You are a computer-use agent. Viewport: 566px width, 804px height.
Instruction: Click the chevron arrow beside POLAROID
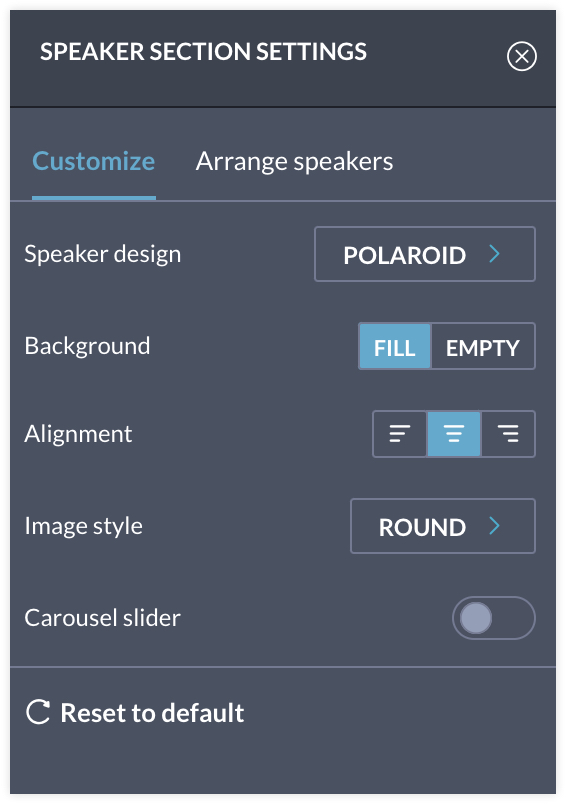coord(494,254)
